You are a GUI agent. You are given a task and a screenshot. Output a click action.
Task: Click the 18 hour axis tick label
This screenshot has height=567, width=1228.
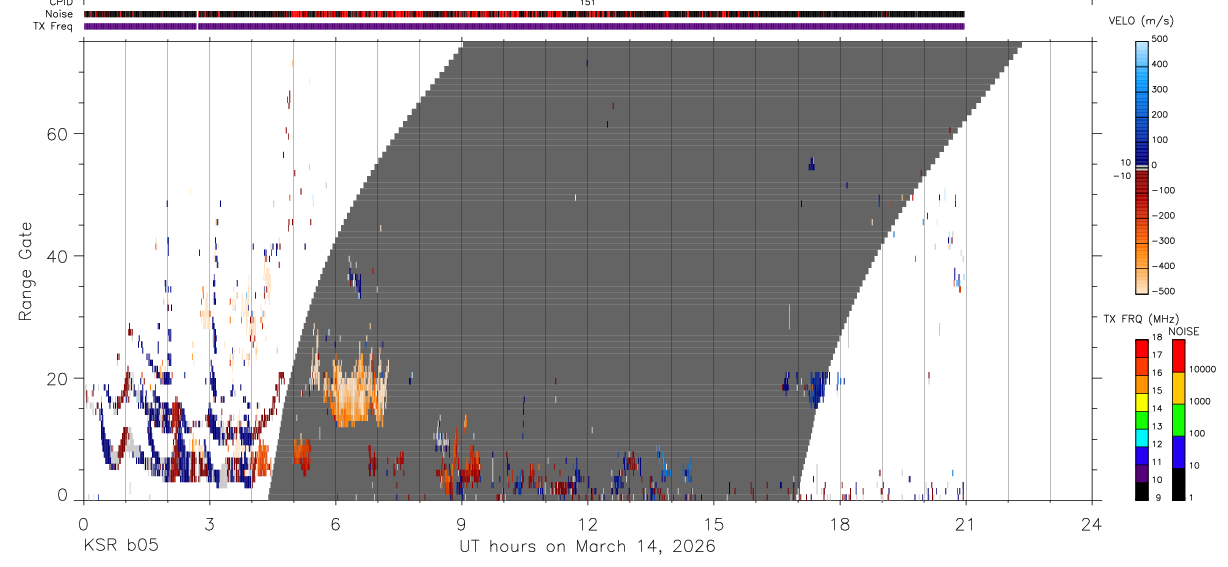(840, 523)
